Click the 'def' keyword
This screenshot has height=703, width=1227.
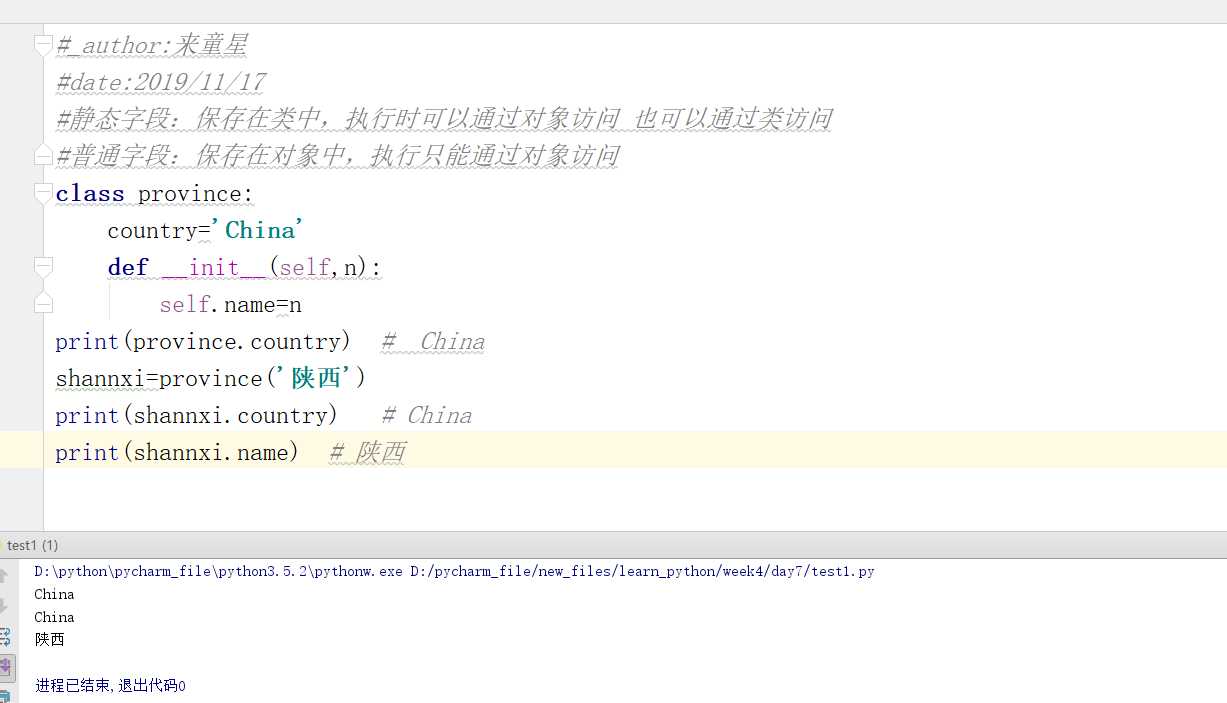tap(128, 267)
